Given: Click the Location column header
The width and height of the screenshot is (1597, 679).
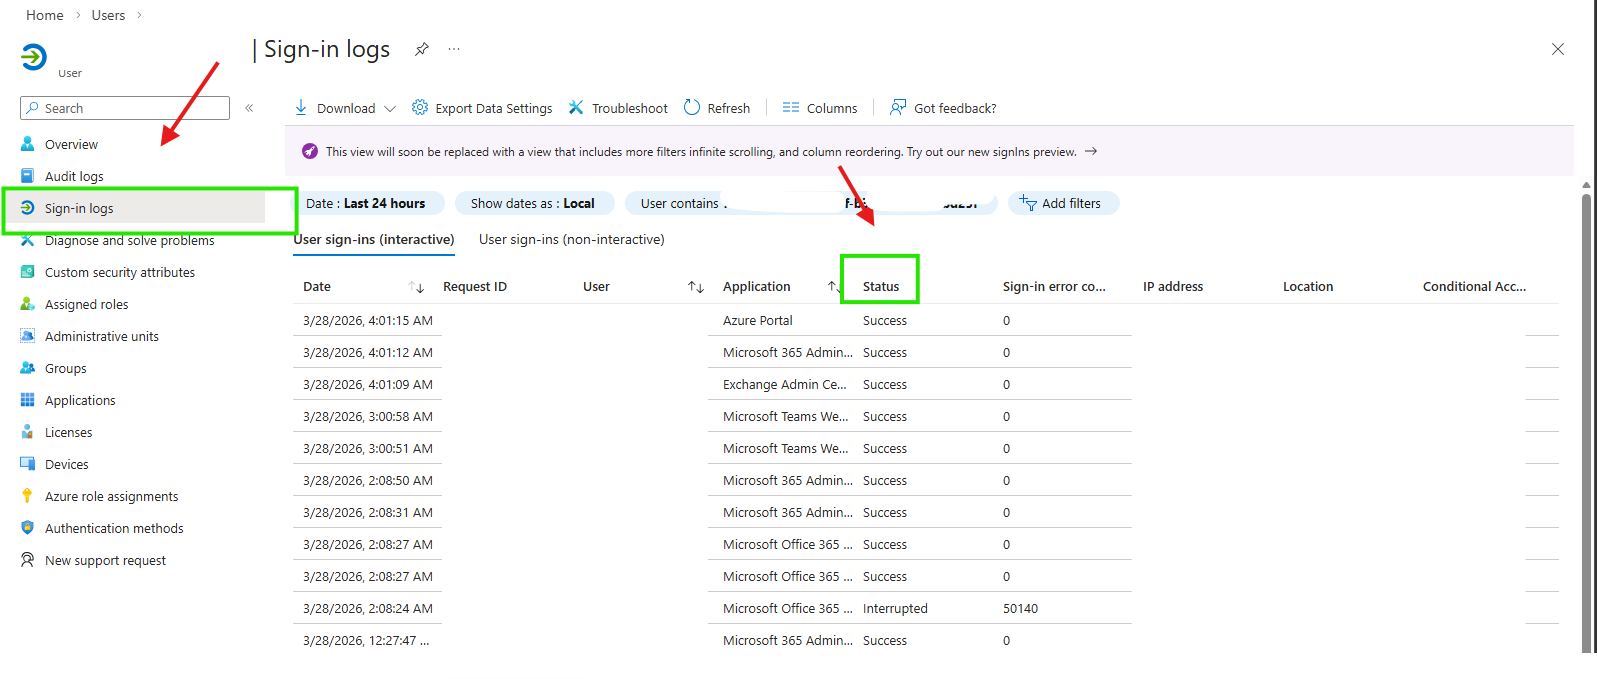Looking at the screenshot, I should pyautogui.click(x=1308, y=286).
